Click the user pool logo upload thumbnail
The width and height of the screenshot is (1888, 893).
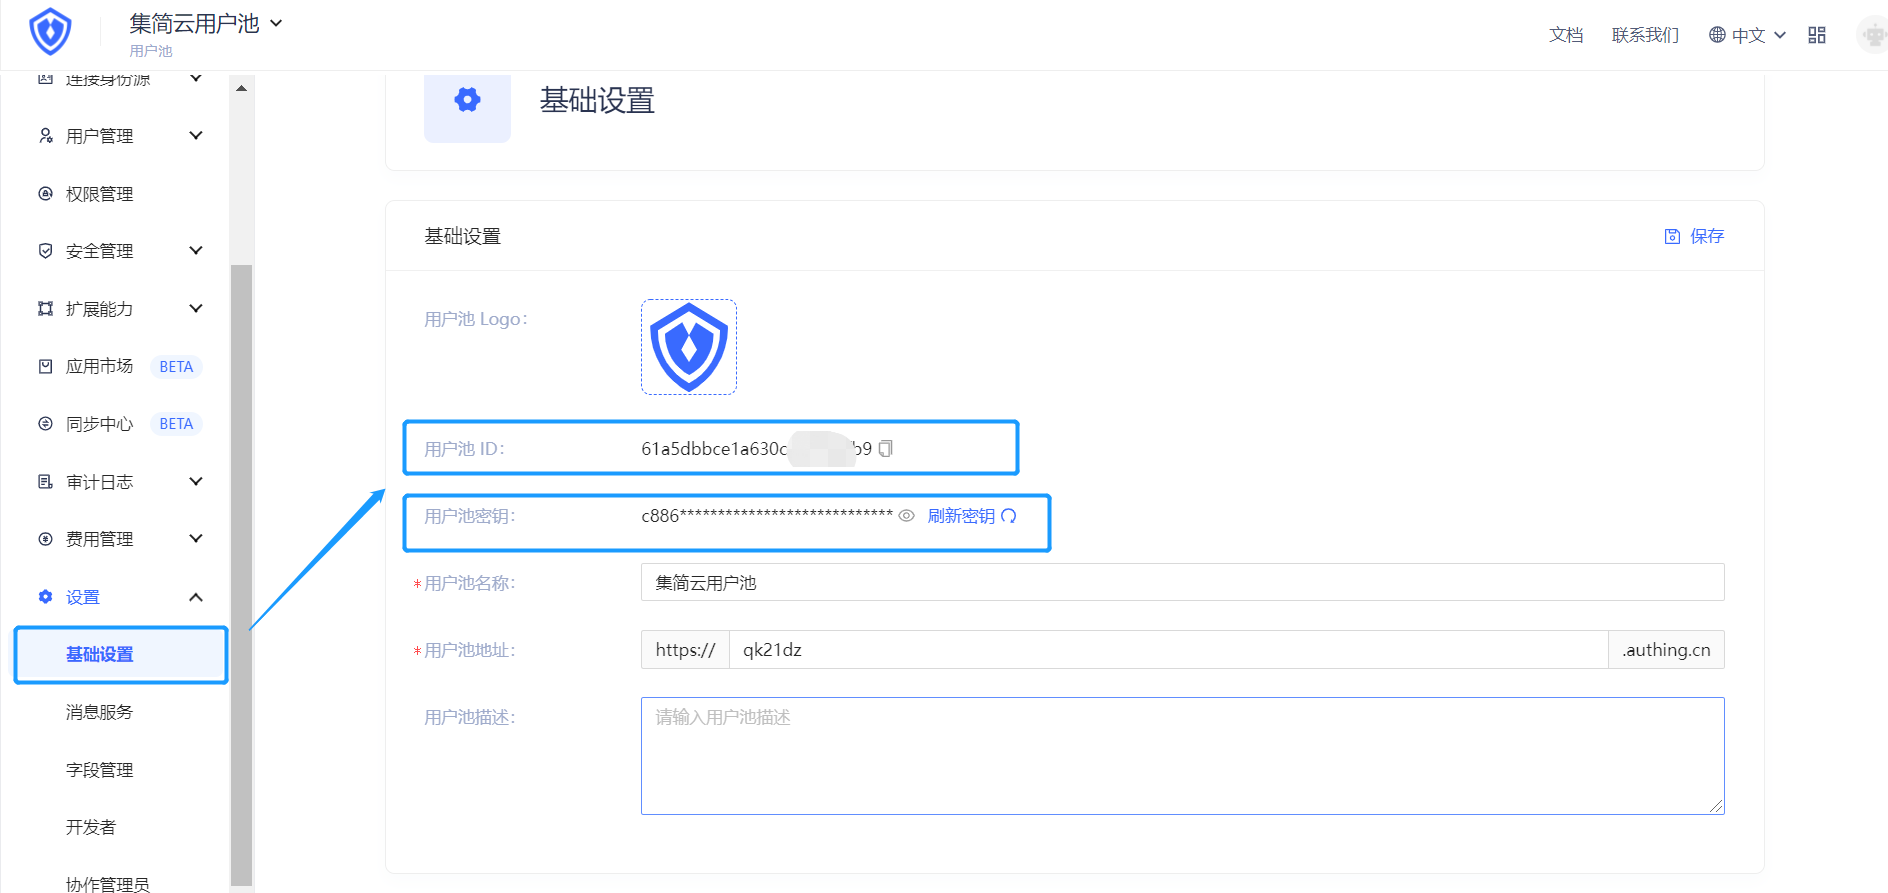(x=689, y=347)
